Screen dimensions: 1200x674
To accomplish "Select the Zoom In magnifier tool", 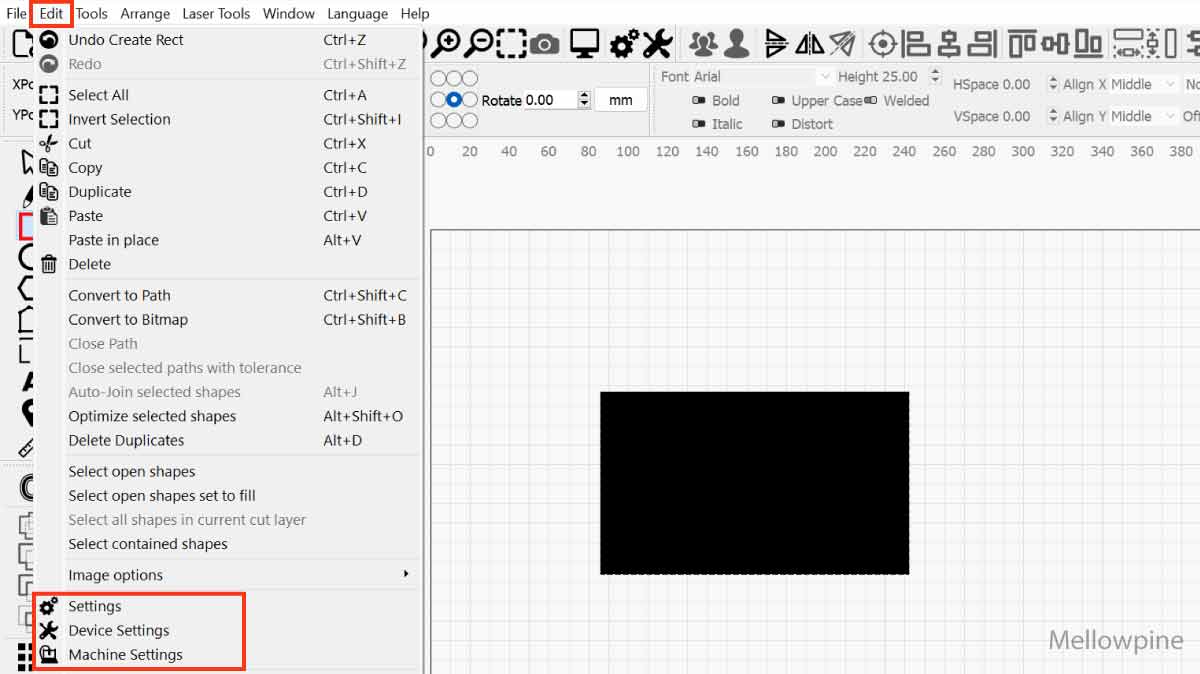I will pyautogui.click(x=447, y=43).
